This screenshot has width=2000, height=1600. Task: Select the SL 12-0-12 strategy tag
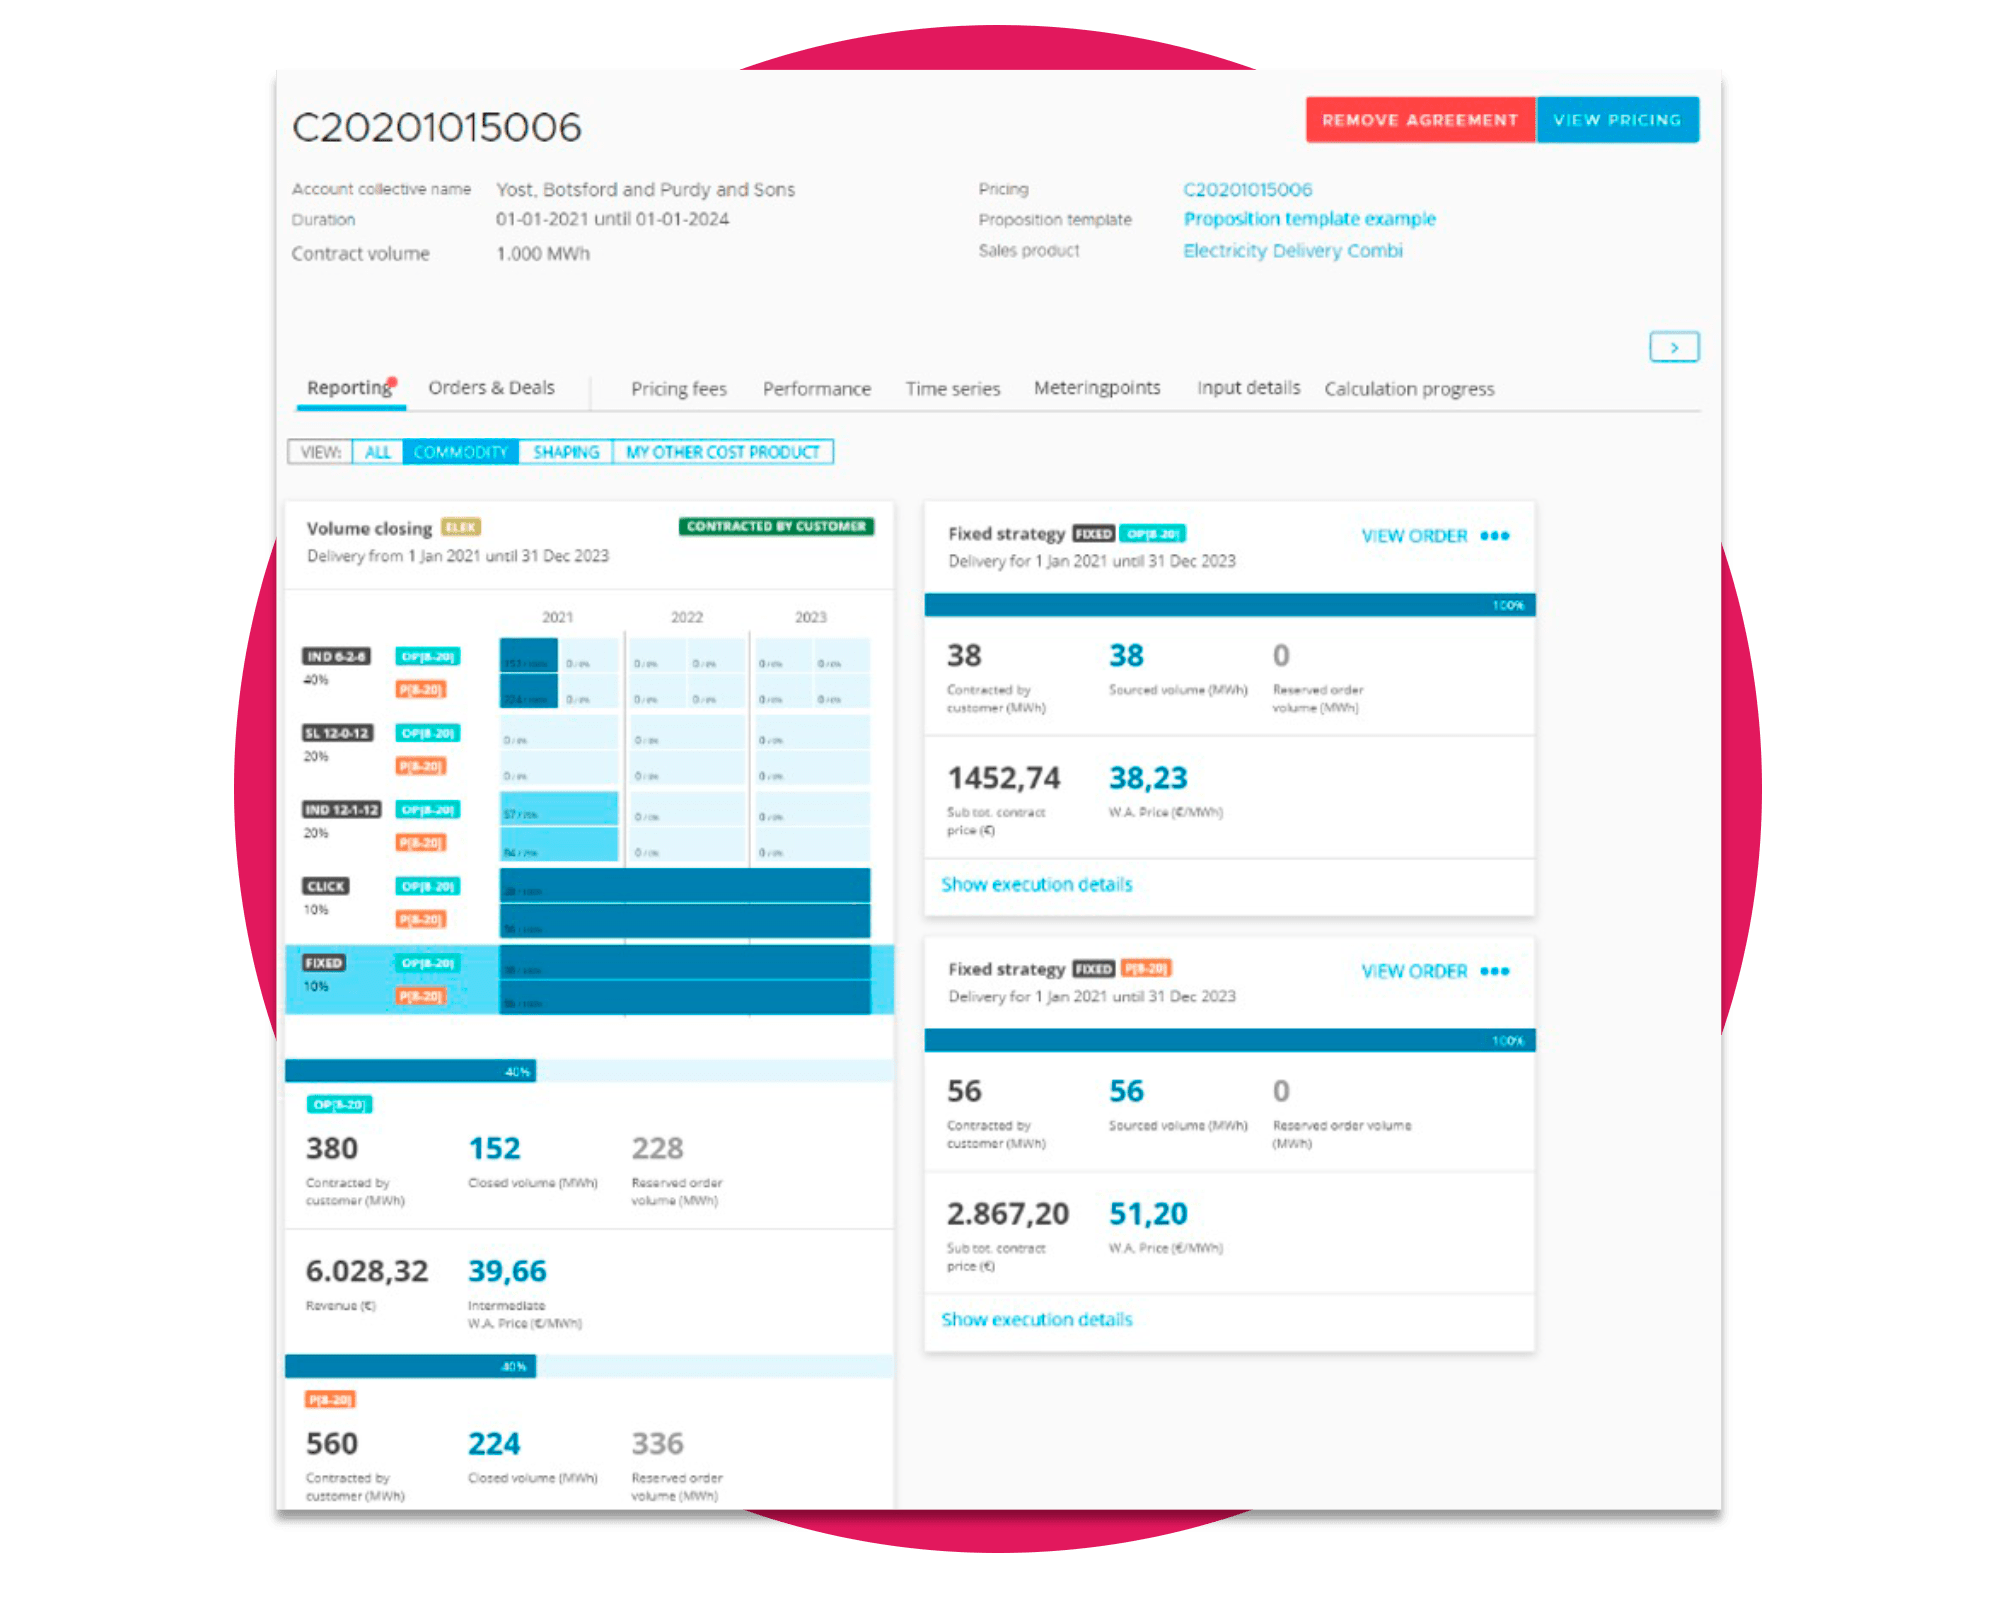(337, 733)
